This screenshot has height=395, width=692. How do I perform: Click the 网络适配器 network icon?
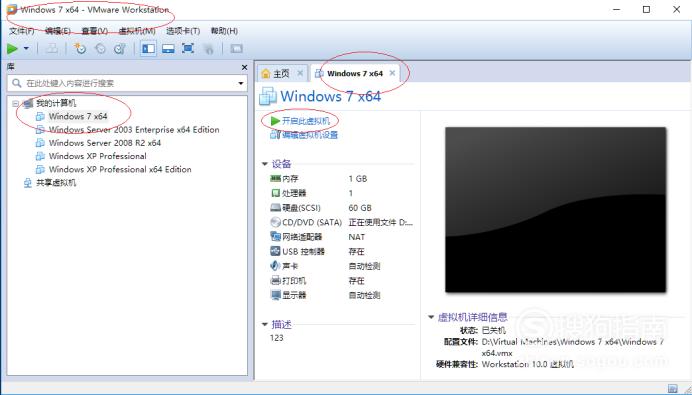275,237
